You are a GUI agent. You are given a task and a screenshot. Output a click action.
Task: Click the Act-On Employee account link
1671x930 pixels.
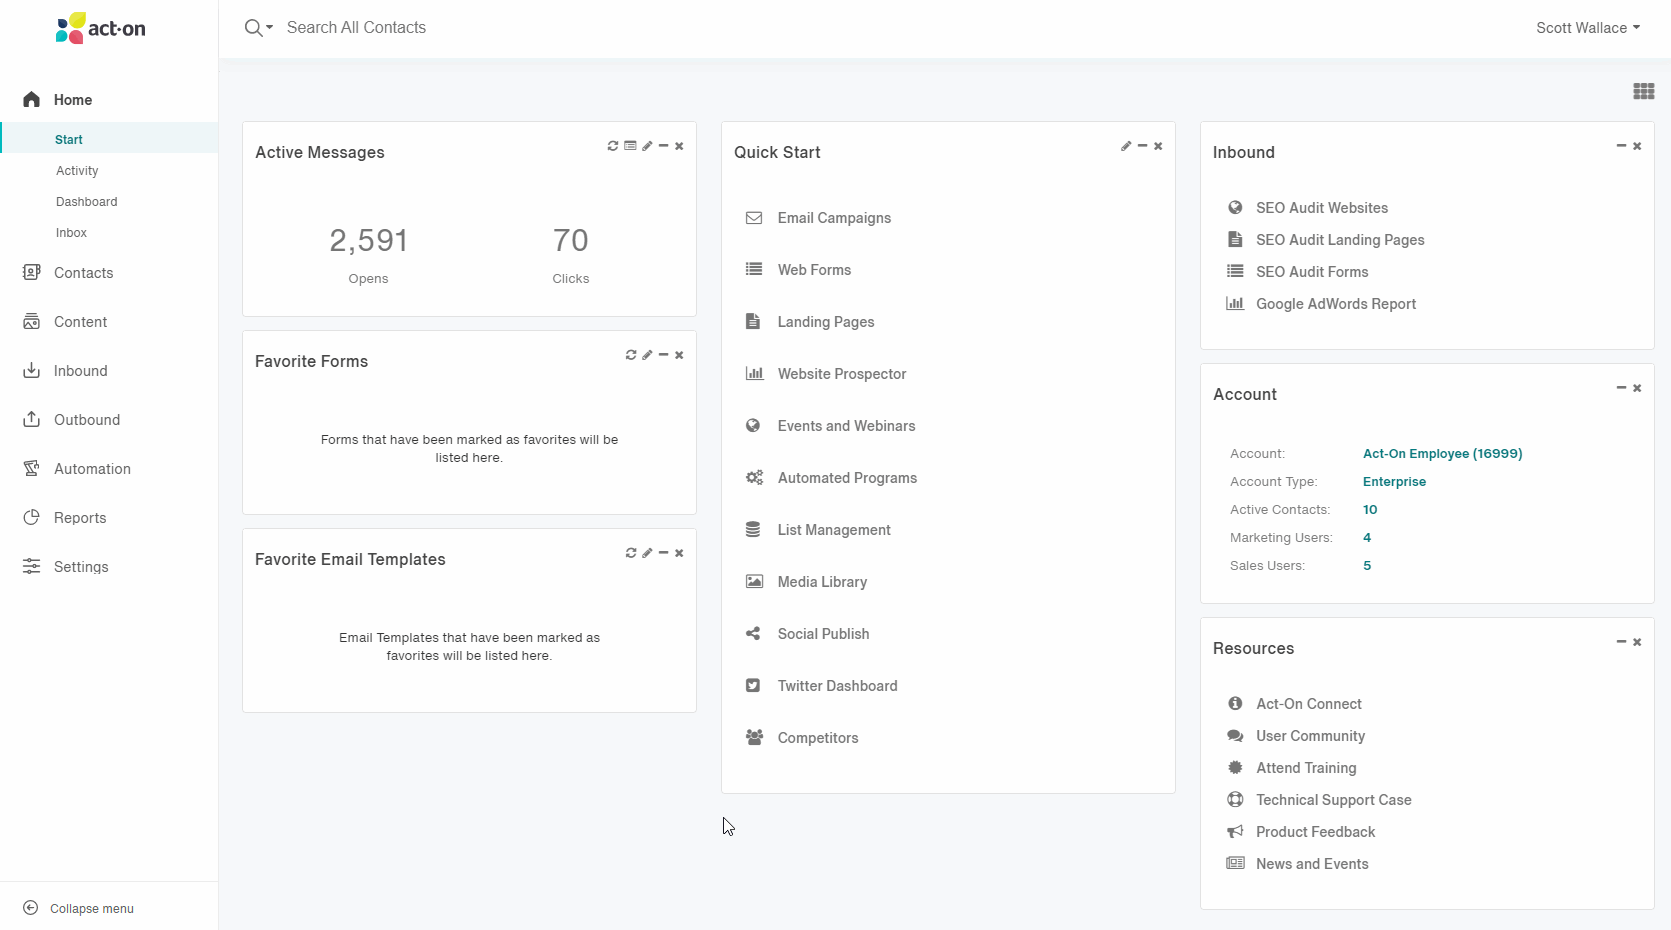(x=1442, y=454)
